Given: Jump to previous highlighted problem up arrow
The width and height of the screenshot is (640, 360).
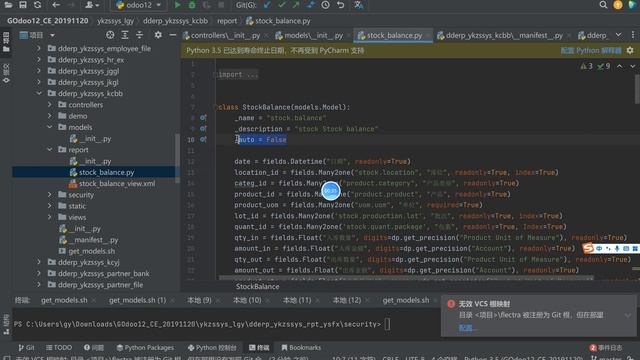Looking at the screenshot, I should click(620, 66).
